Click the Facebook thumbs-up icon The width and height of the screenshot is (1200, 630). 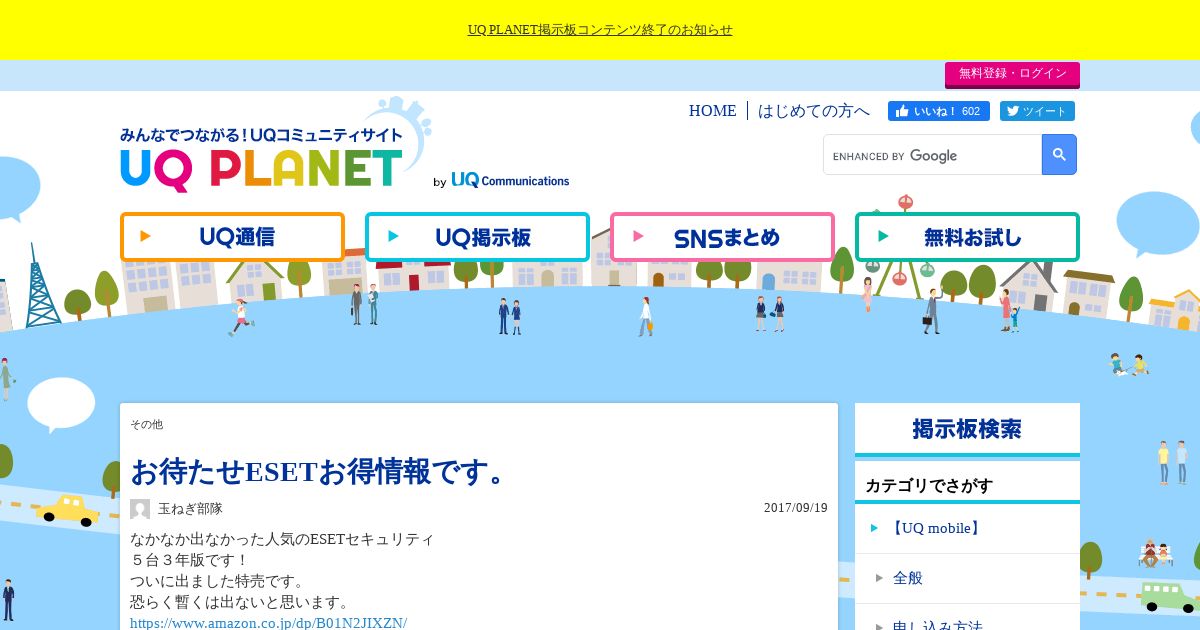pyautogui.click(x=902, y=111)
